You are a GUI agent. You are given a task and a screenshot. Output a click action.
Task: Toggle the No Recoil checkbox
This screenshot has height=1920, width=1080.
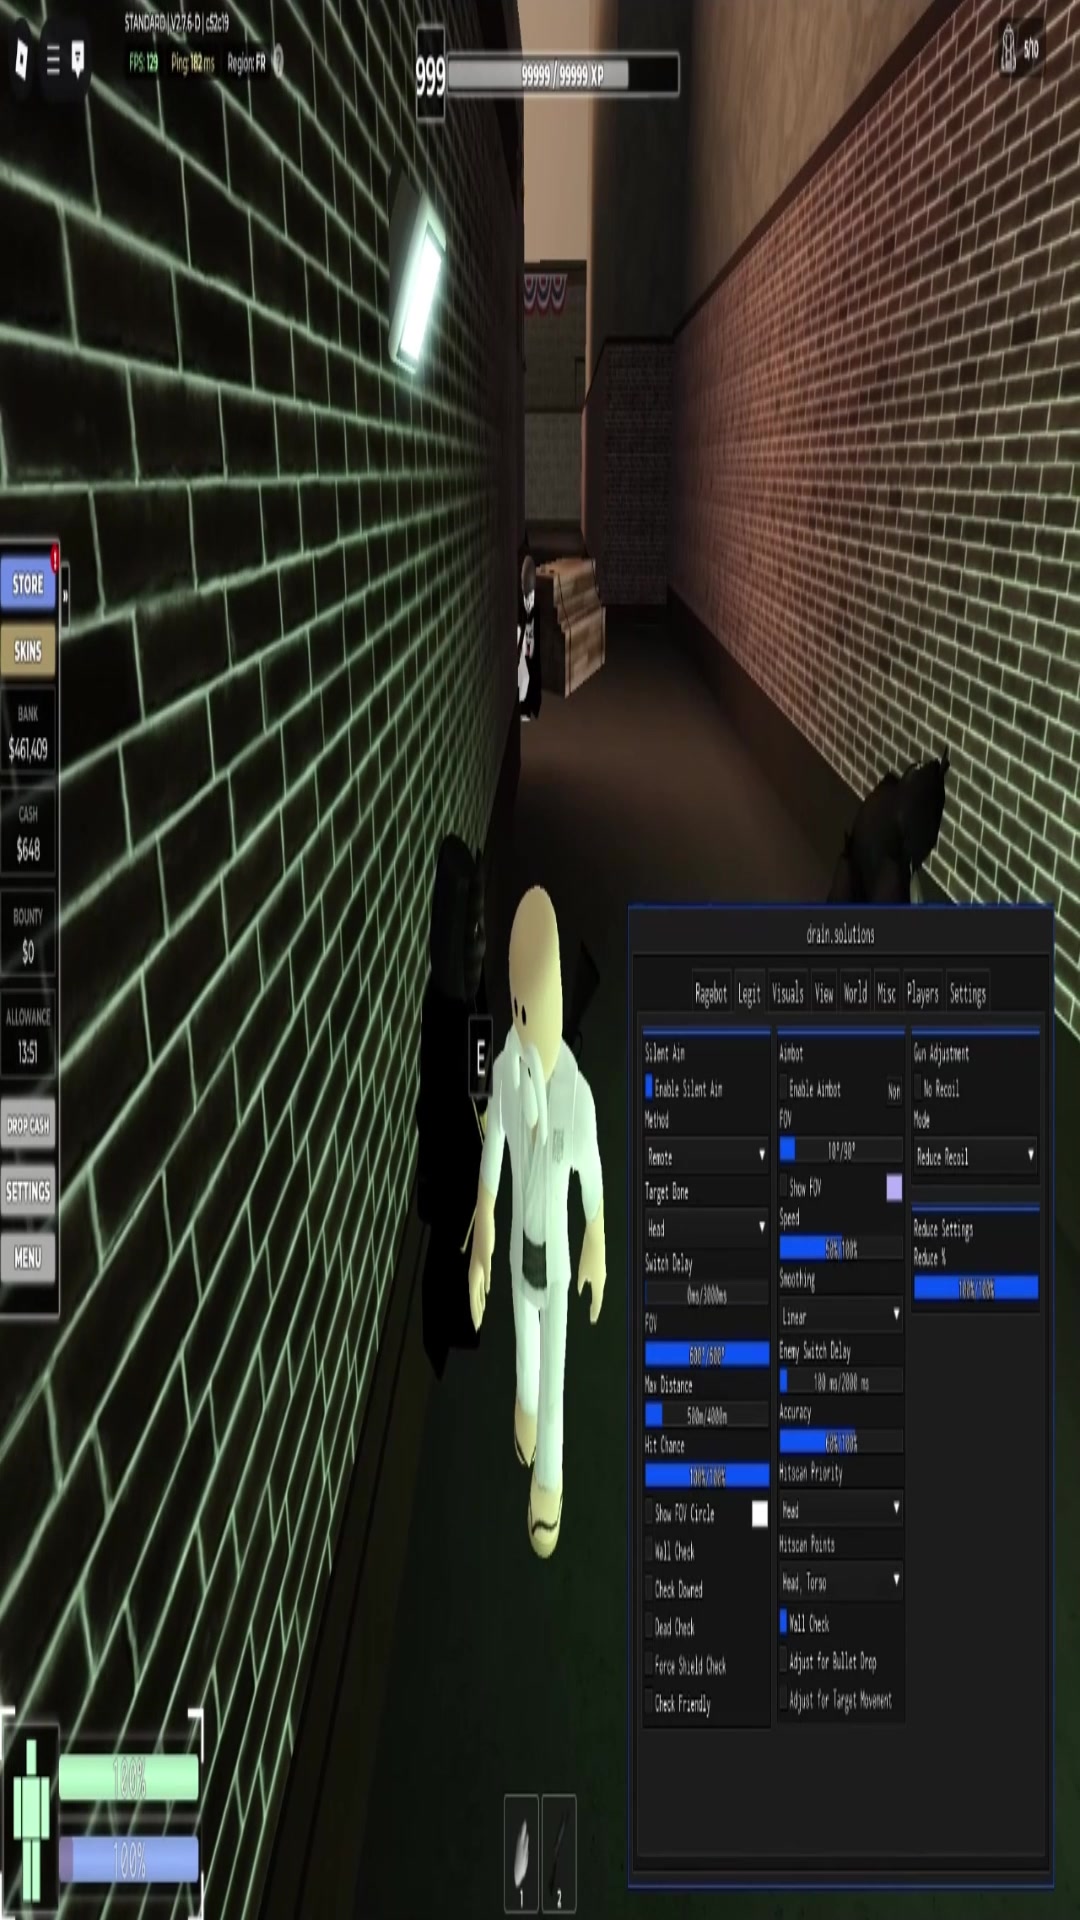[x=918, y=1088]
